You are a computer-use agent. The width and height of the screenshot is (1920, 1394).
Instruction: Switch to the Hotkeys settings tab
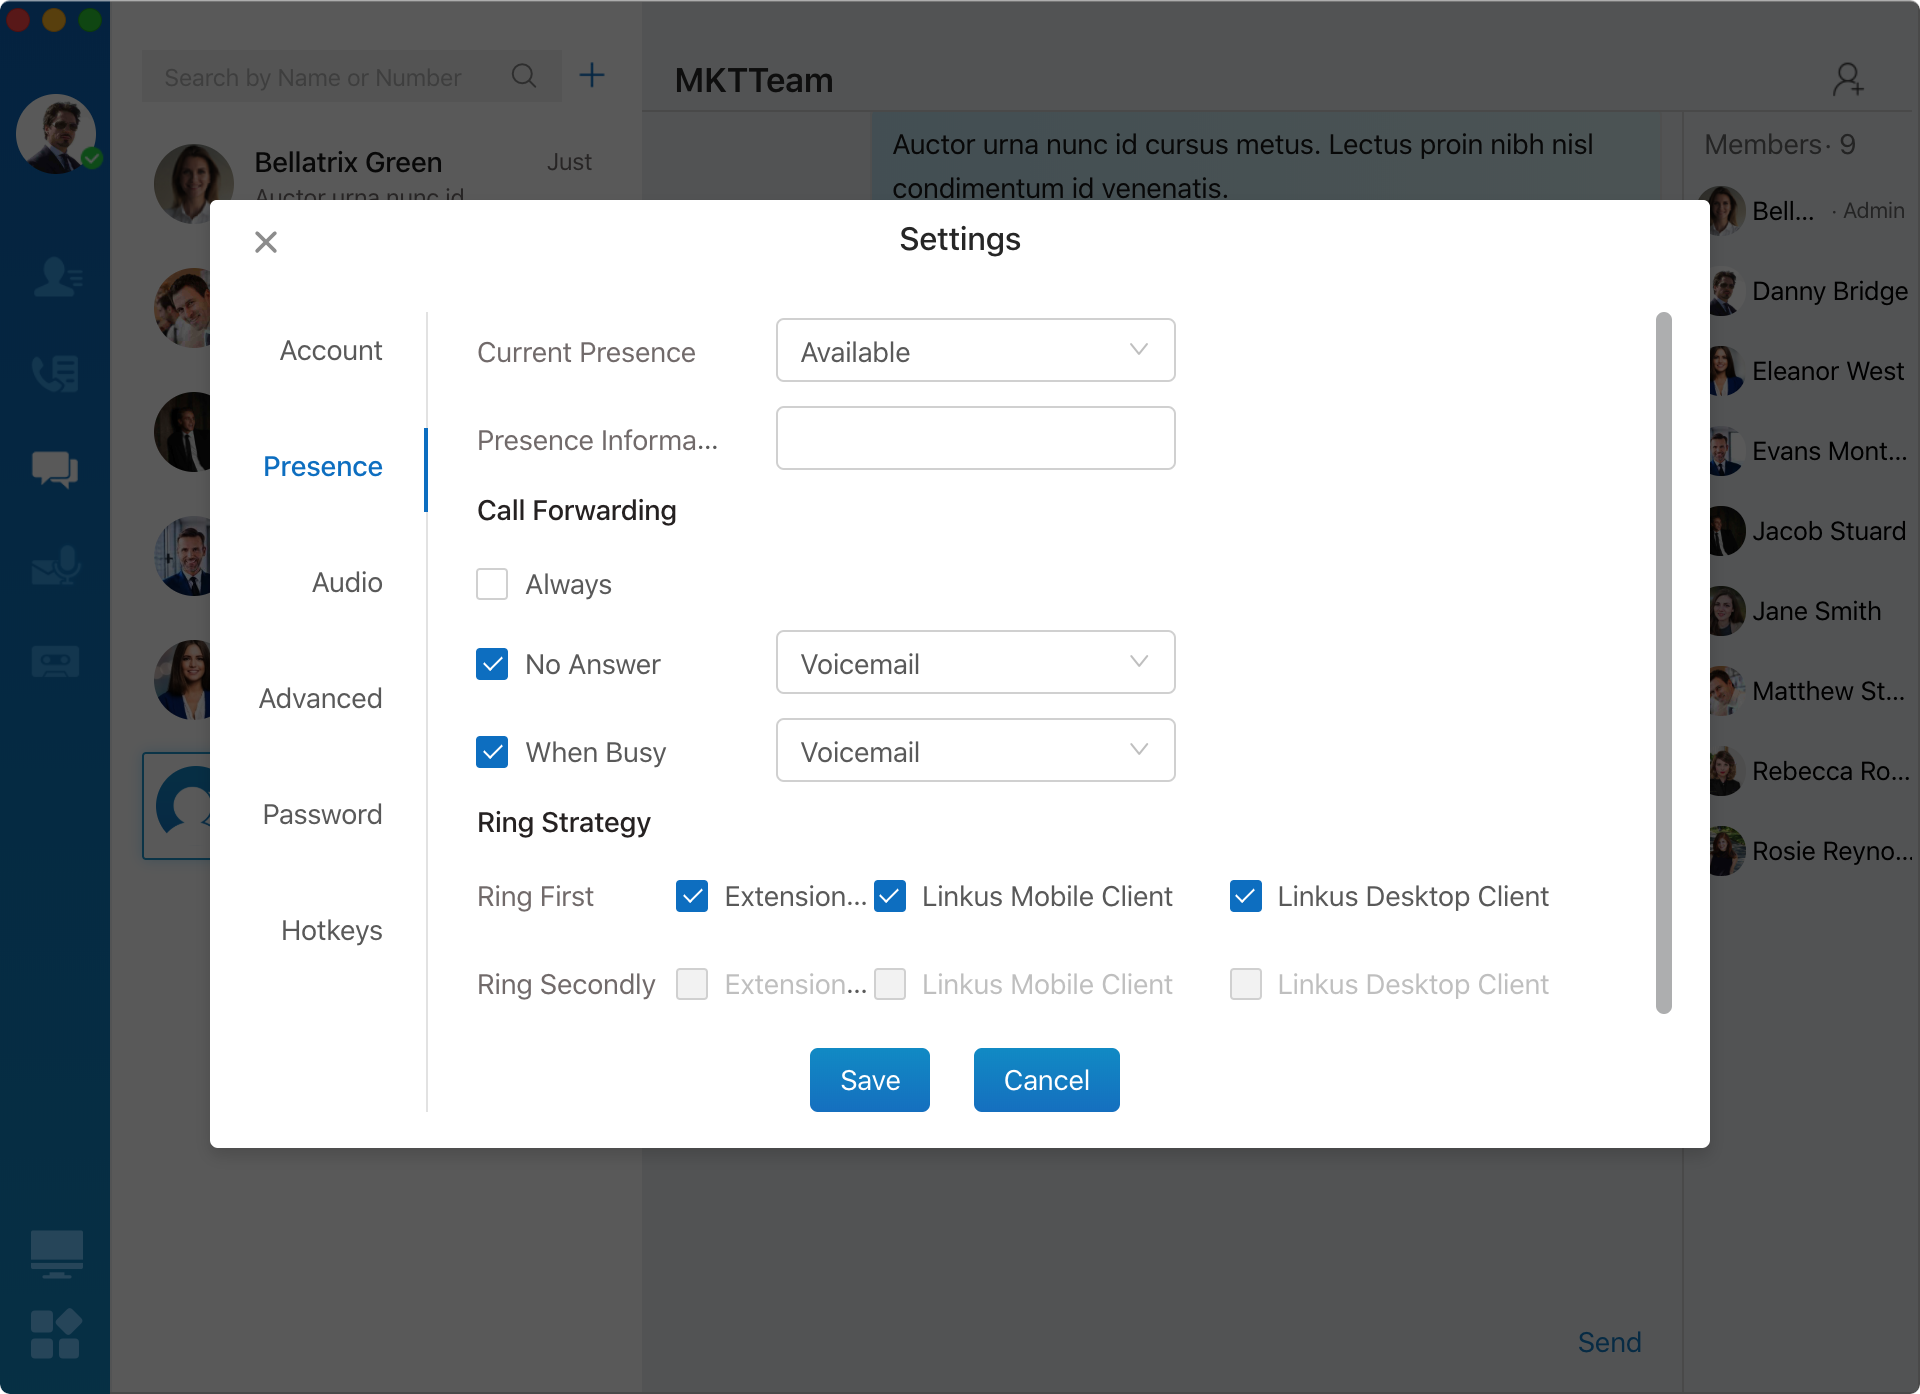(332, 931)
